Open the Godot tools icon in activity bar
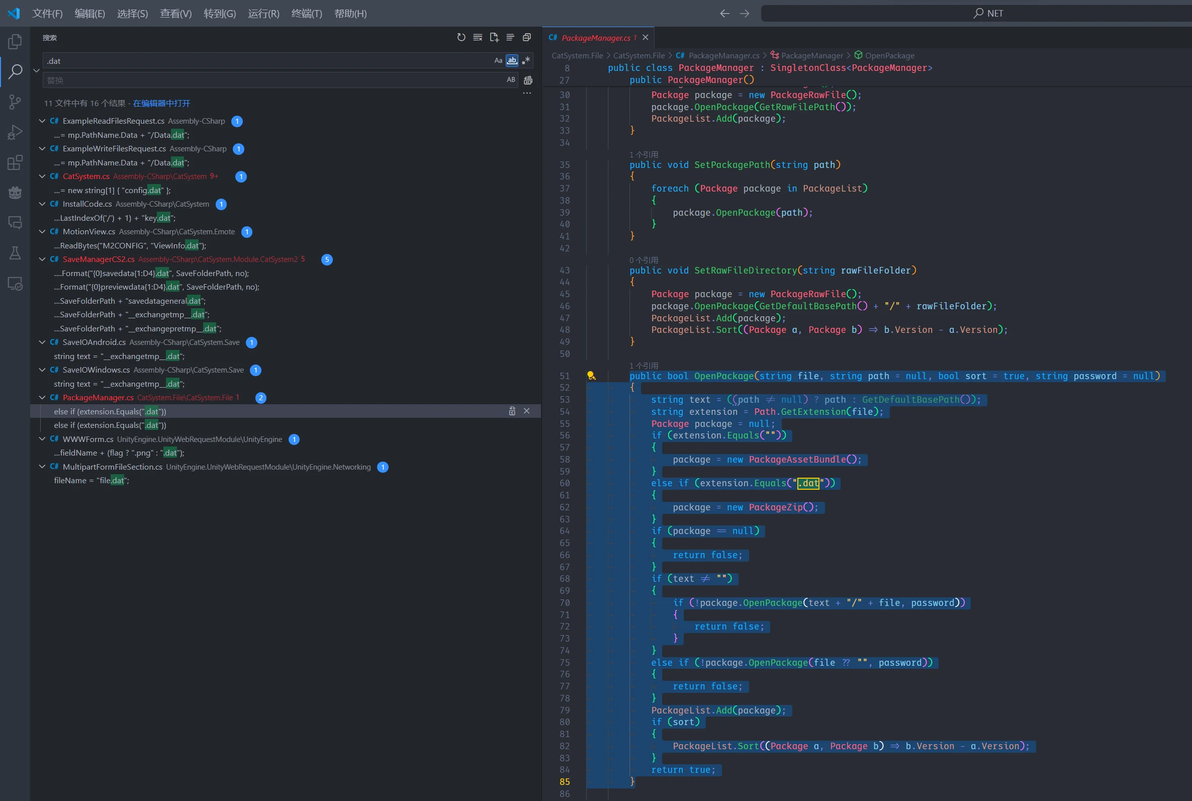1192x801 pixels. point(14,192)
